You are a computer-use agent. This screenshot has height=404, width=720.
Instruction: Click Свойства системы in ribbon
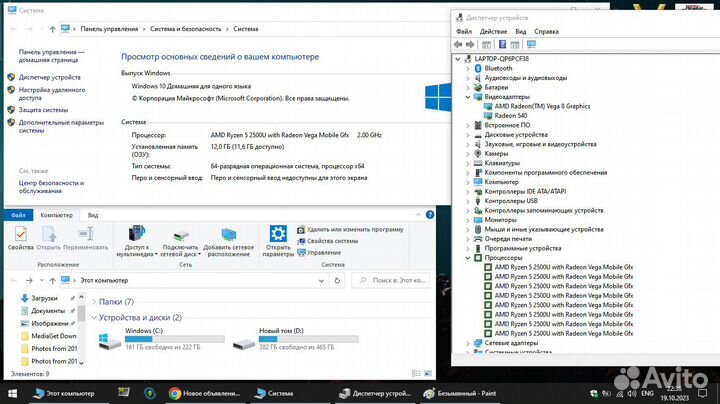[x=327, y=241]
